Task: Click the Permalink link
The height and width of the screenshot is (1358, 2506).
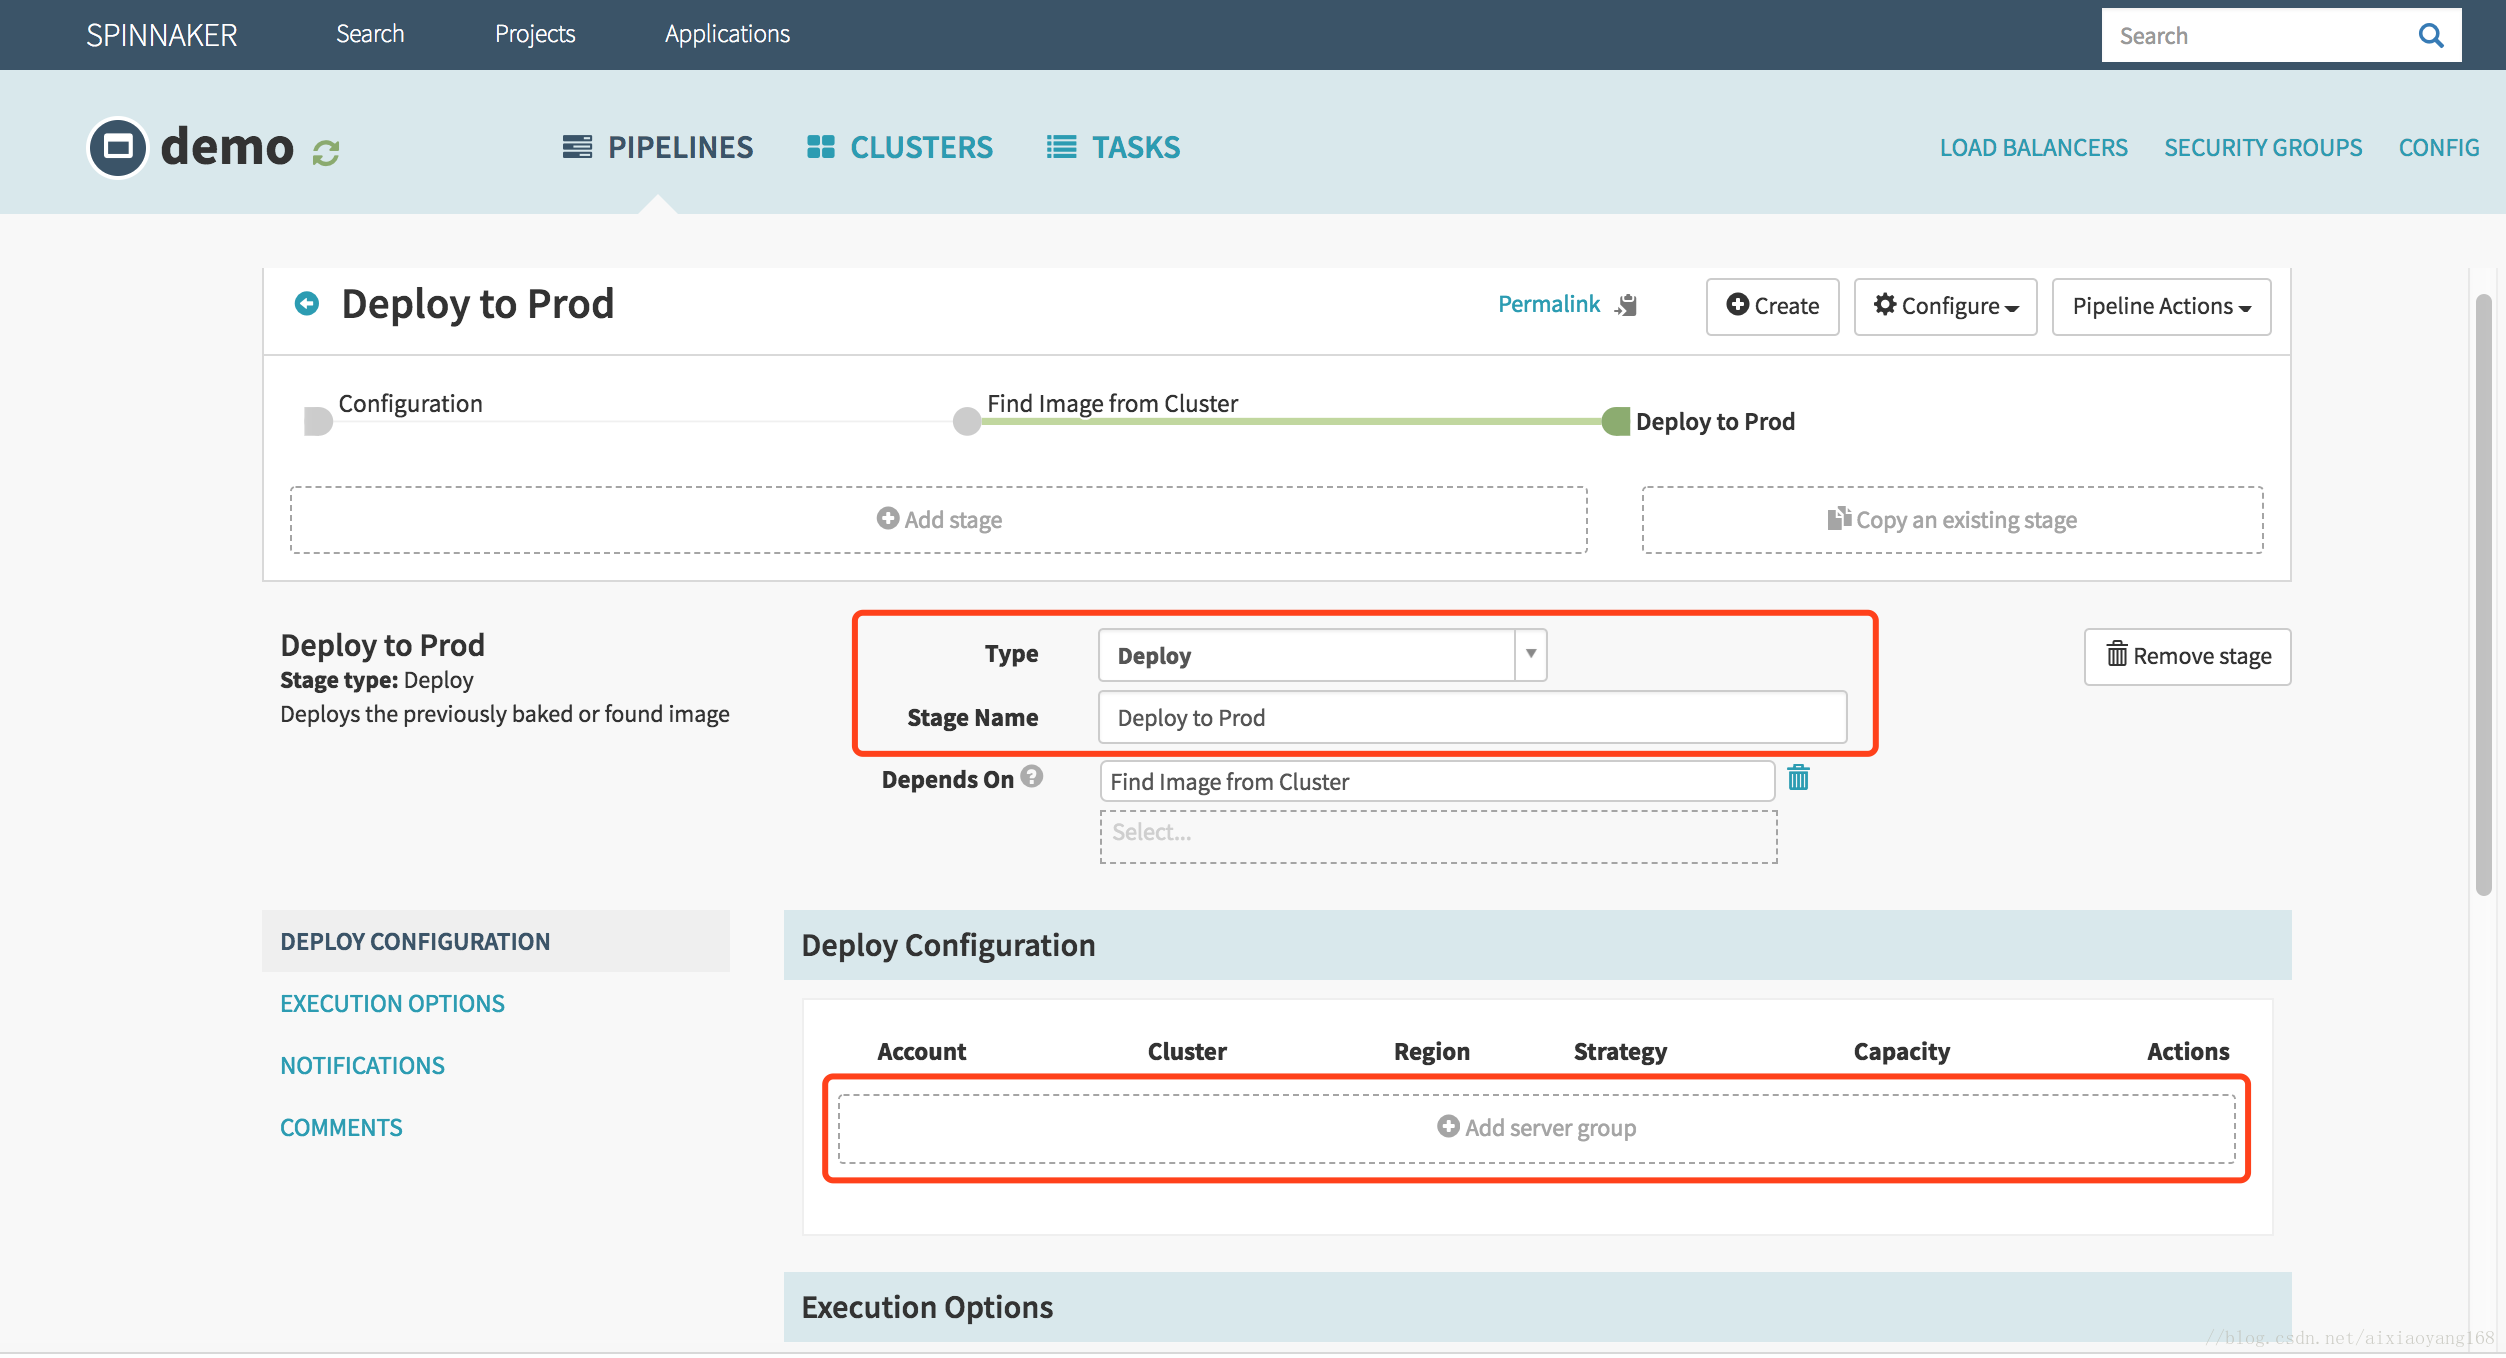Action: click(x=1549, y=304)
